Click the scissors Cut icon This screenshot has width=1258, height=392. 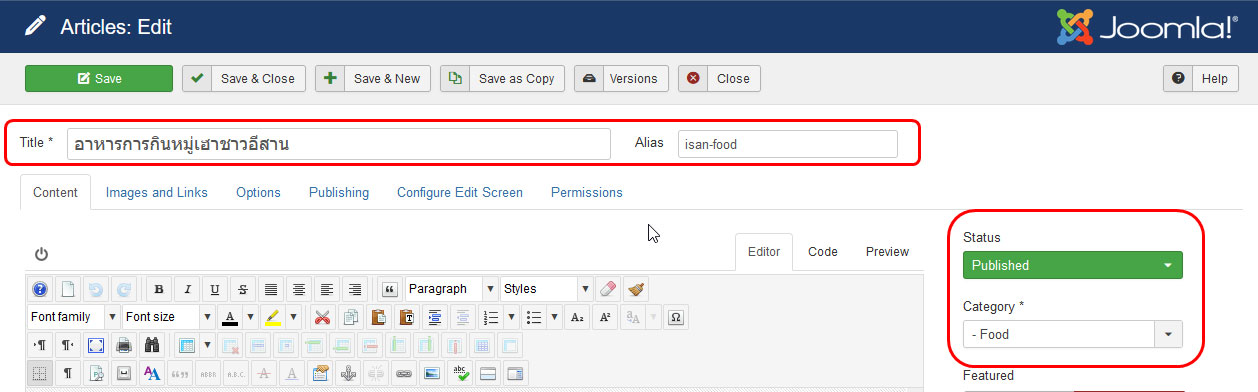click(x=322, y=317)
